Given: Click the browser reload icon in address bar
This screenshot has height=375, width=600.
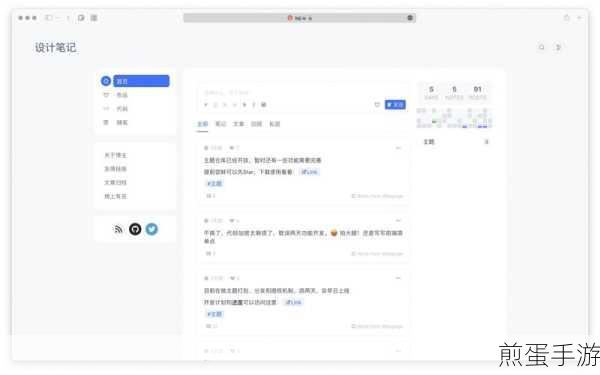Looking at the screenshot, I should coord(410,18).
